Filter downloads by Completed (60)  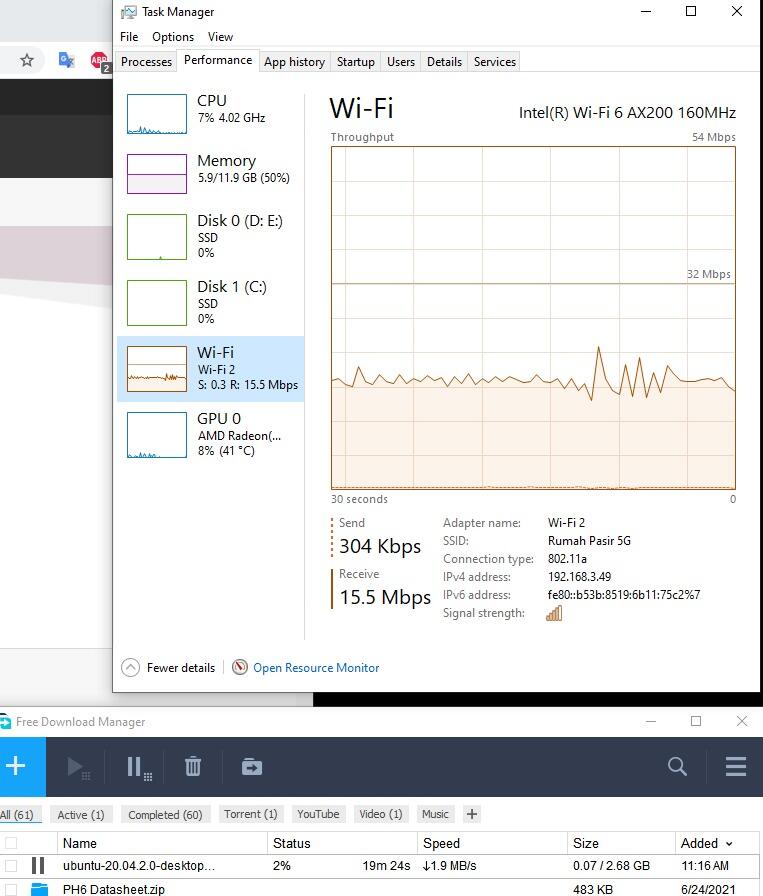(x=165, y=814)
